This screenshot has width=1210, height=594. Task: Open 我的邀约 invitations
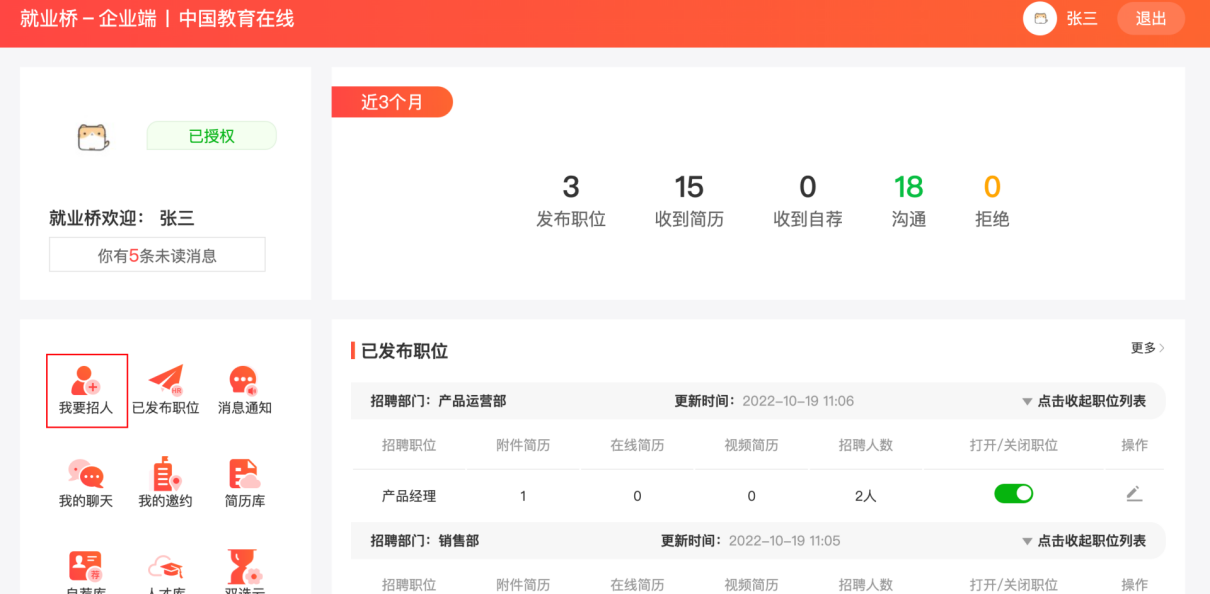pyautogui.click(x=165, y=481)
